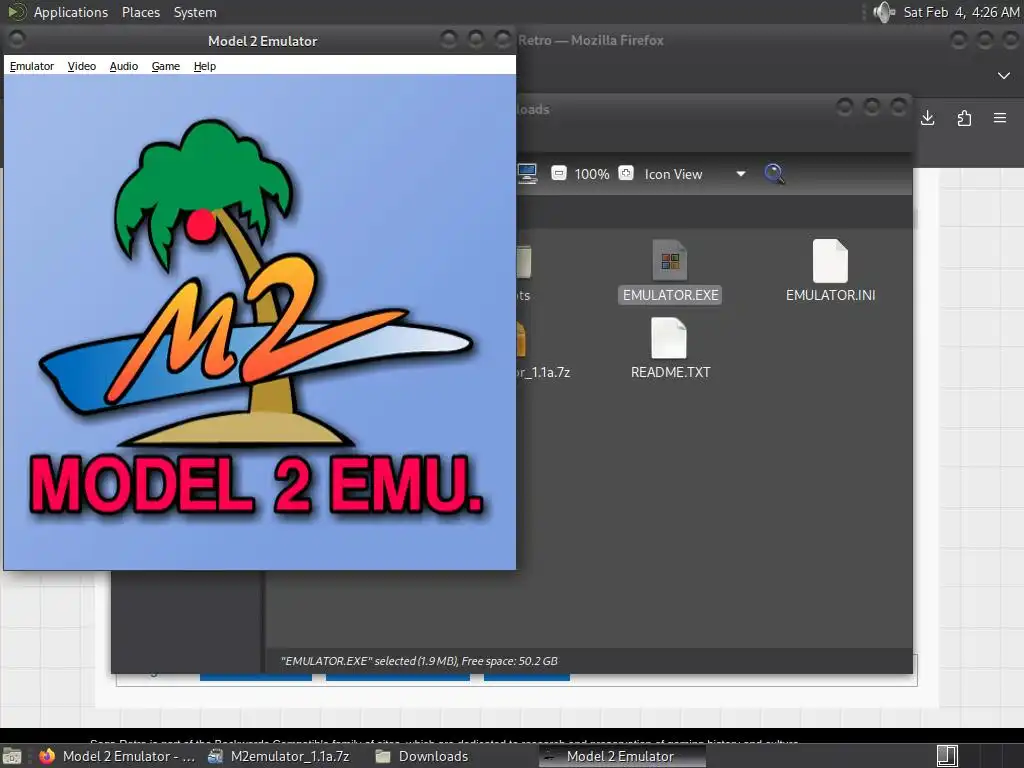Click the 100% zoom level label

click(592, 174)
